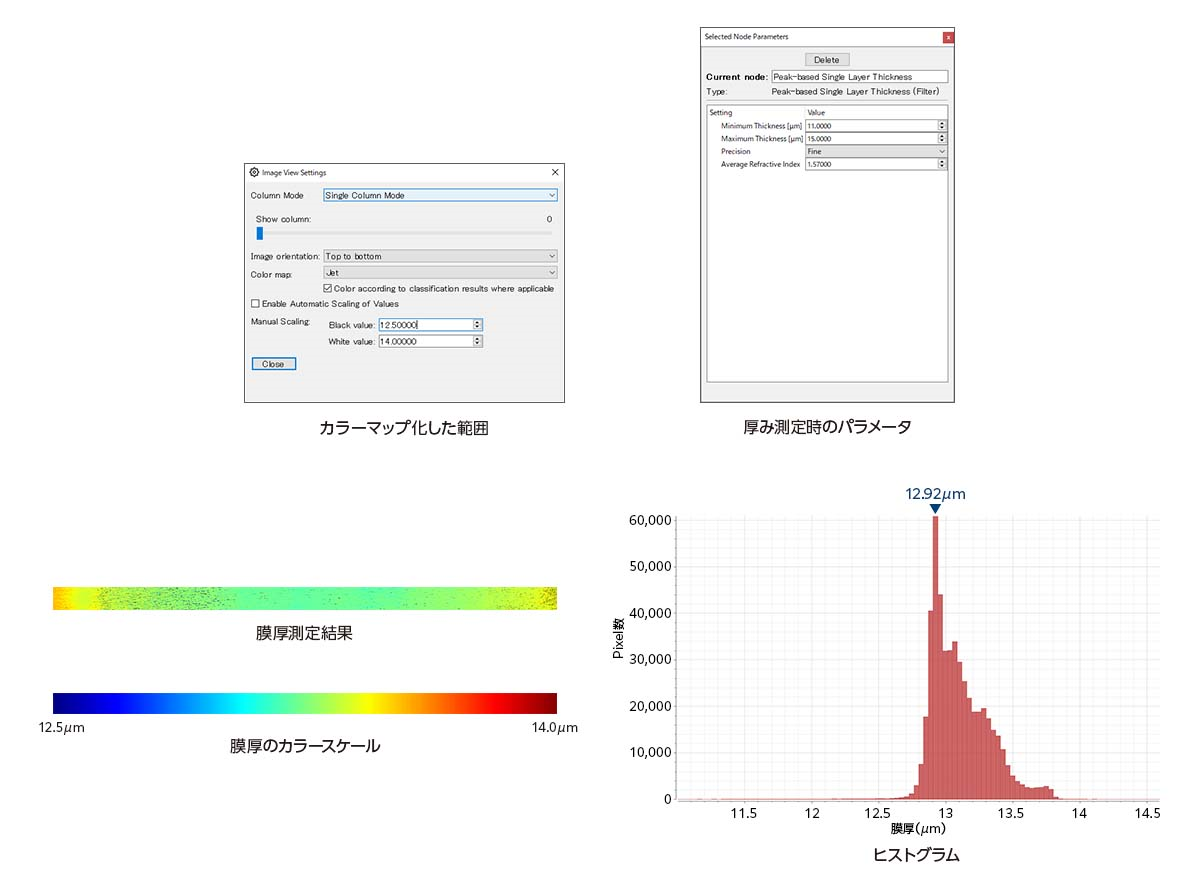Click the Maximum Thickness spinner arrows
This screenshot has width=1200, height=890.
click(x=942, y=139)
